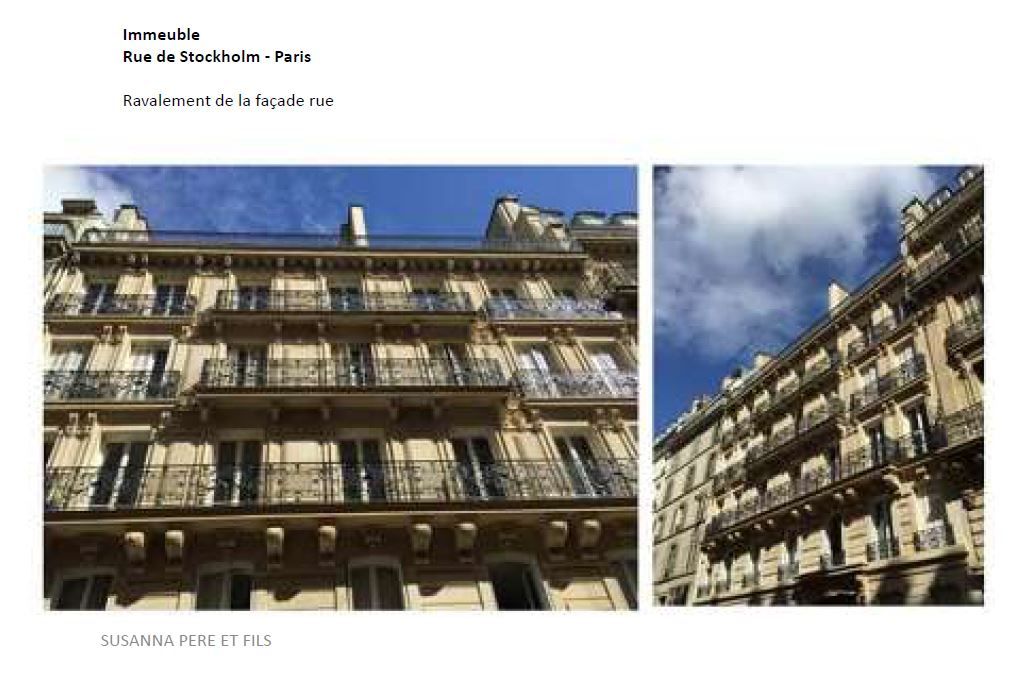
Task: Click the word "SUSANNA" in the footer
Action: (x=132, y=640)
